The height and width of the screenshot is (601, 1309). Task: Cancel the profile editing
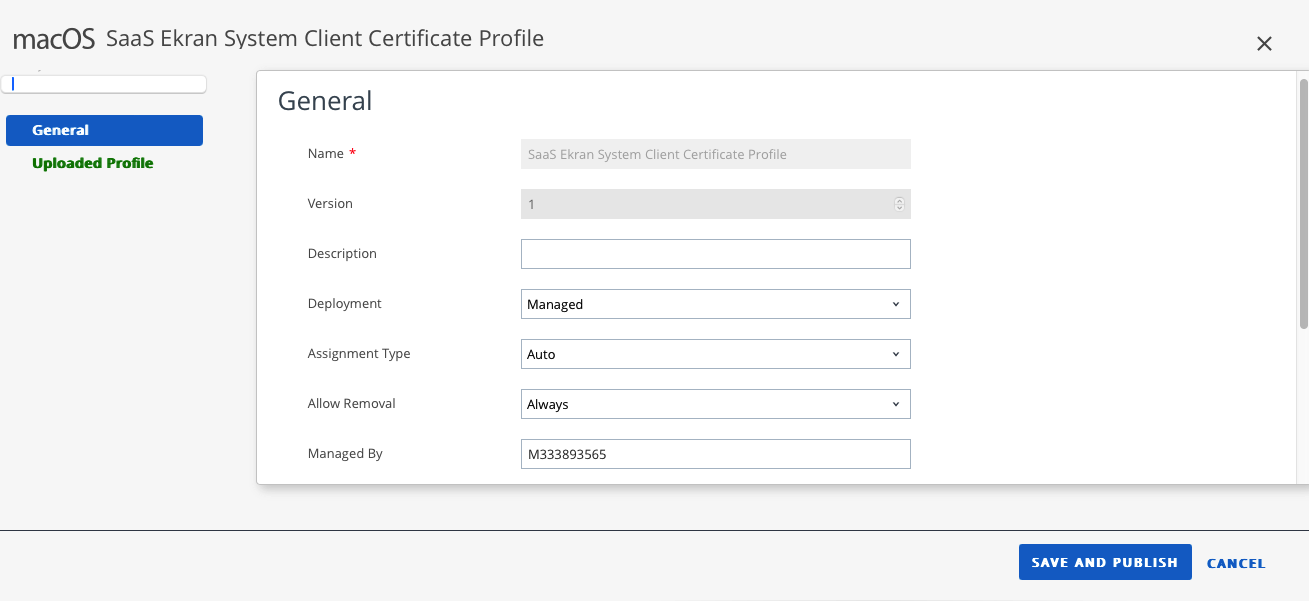coord(1235,563)
